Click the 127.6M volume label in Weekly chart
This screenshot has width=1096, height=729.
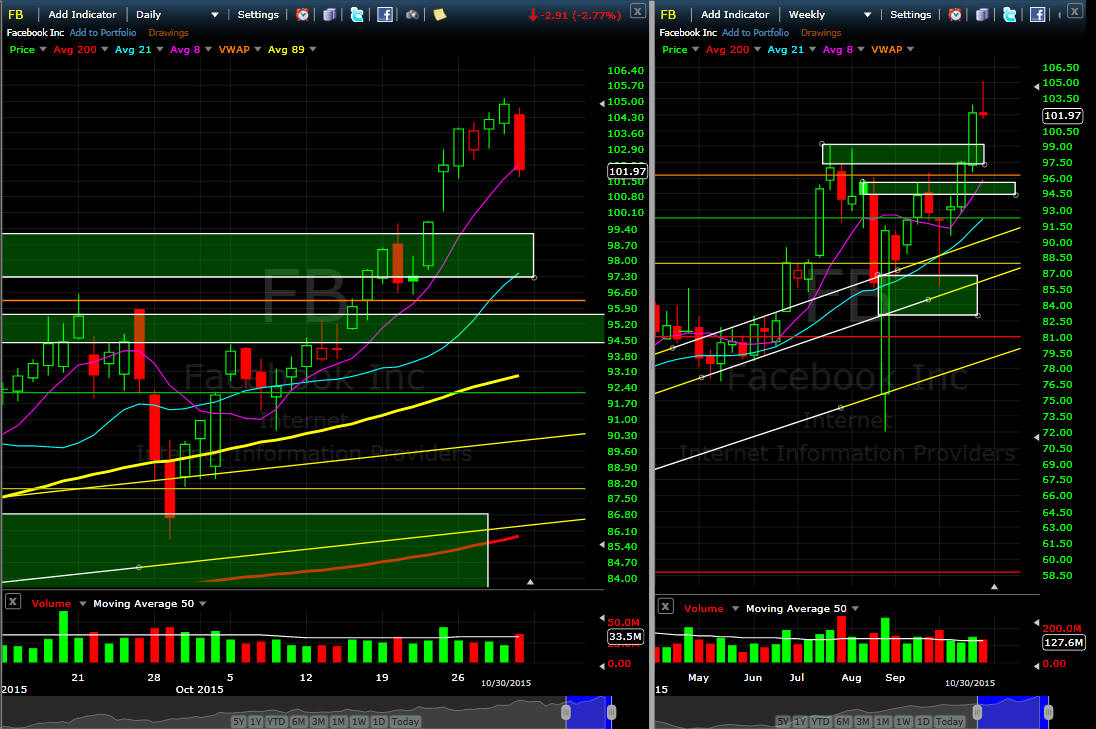tap(1063, 642)
